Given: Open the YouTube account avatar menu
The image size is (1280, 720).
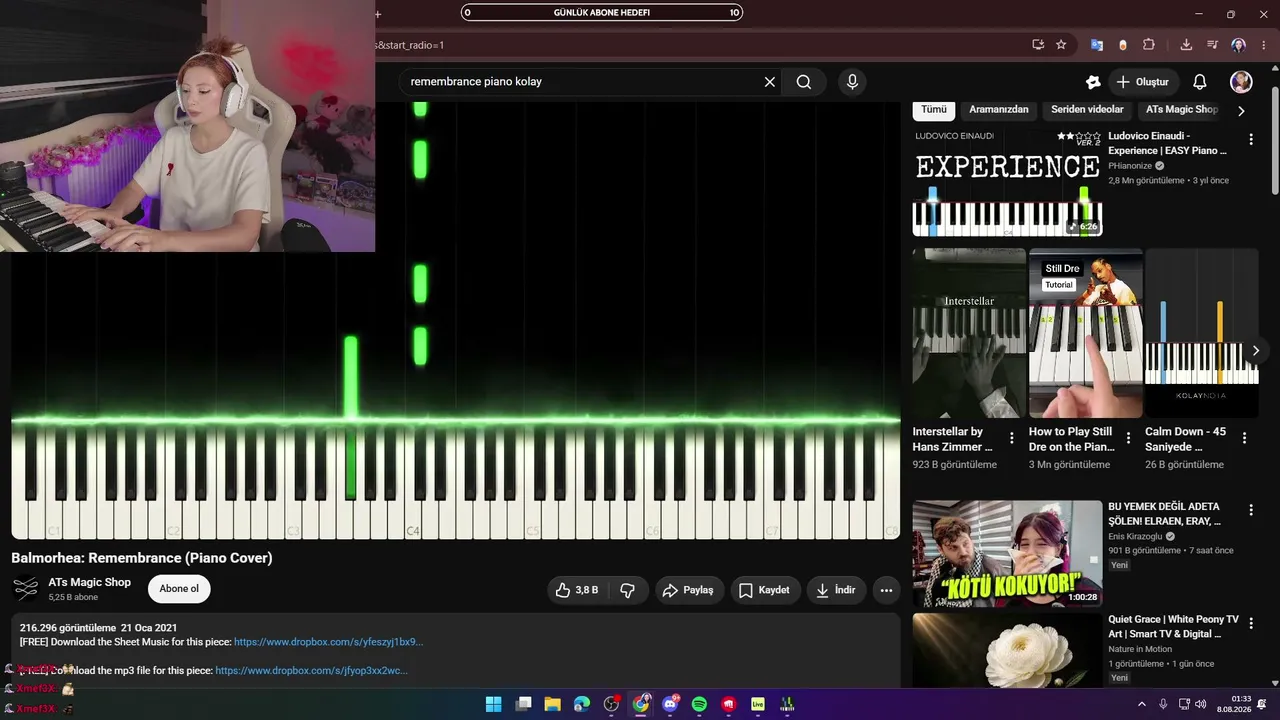Looking at the screenshot, I should pyautogui.click(x=1241, y=82).
